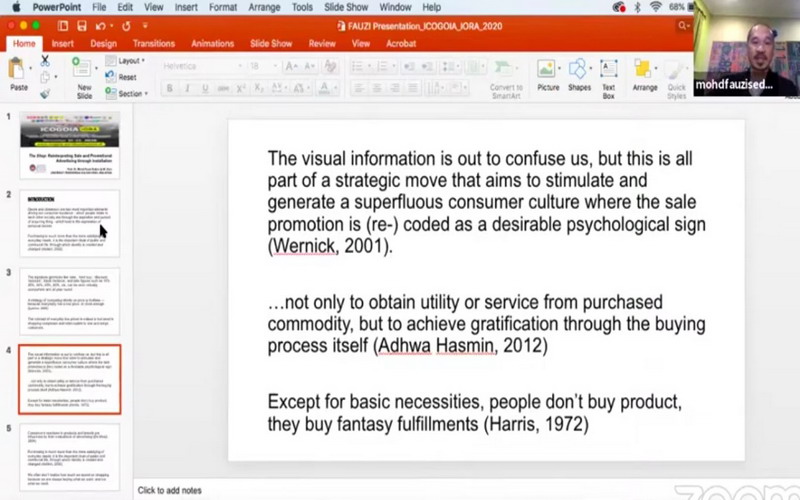Image resolution: width=800 pixels, height=500 pixels.
Task: Expand the Layout dropdown
Action: point(128,61)
